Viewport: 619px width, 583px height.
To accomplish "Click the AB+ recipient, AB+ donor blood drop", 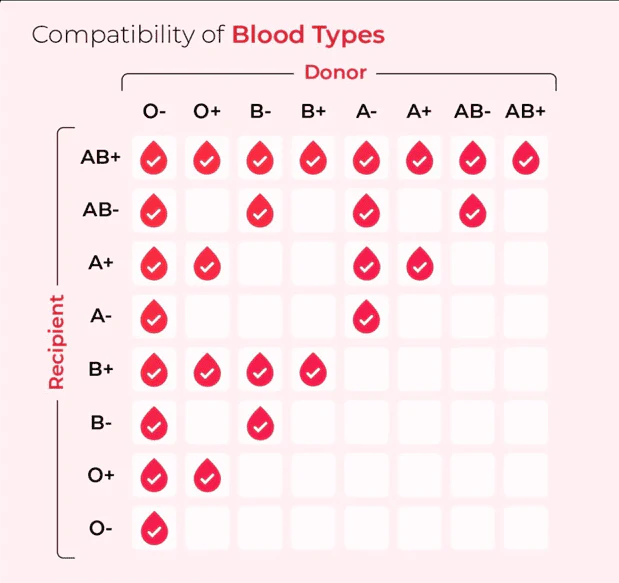I will (x=525, y=158).
